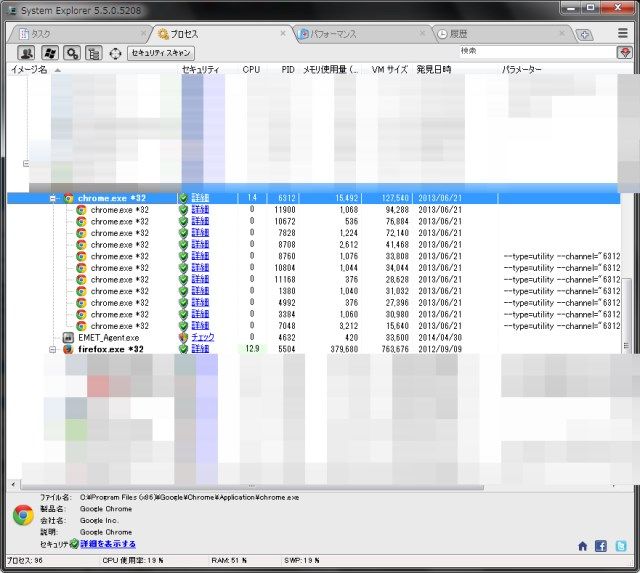This screenshot has height=573, width=640.
Task: Select chrome.exe row with PID 8708
Action: click(313, 244)
